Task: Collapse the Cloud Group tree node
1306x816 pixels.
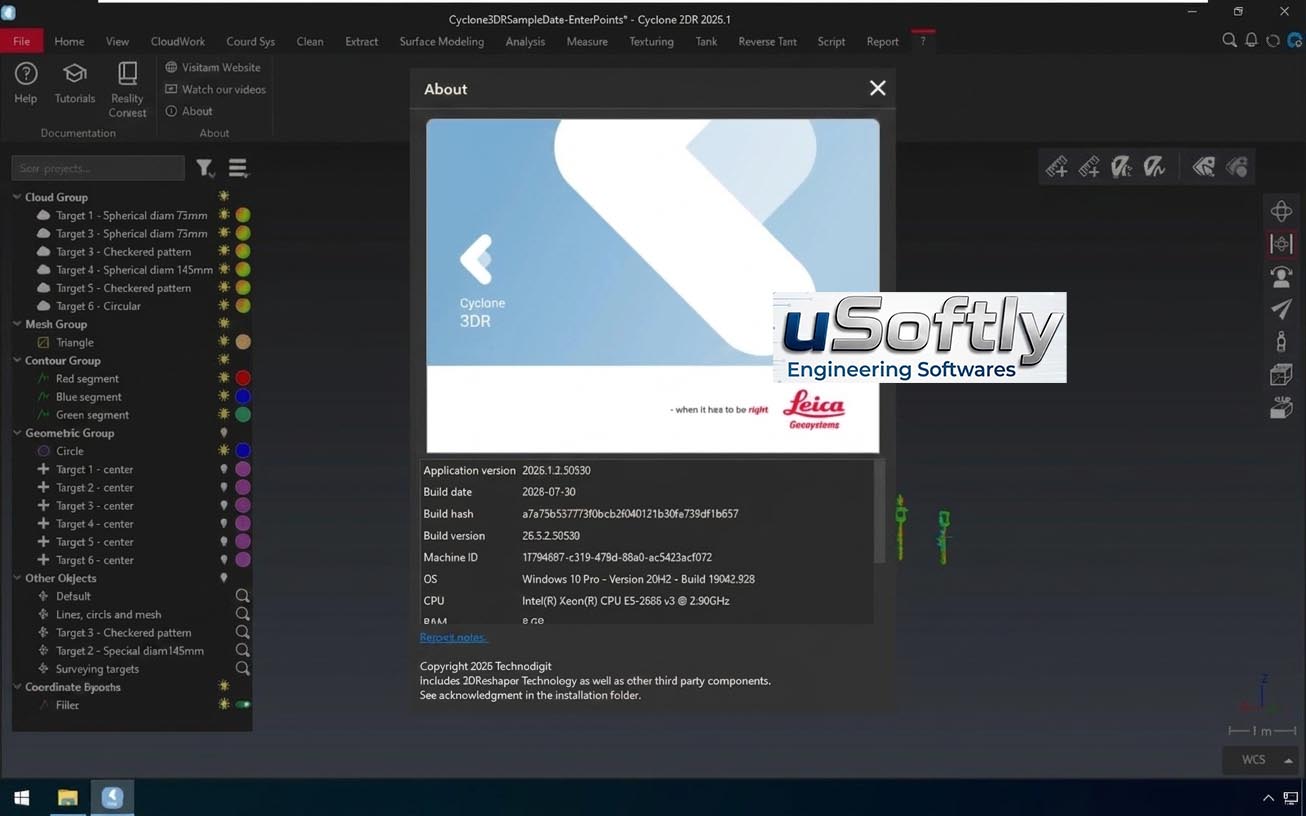Action: pyautogui.click(x=17, y=197)
